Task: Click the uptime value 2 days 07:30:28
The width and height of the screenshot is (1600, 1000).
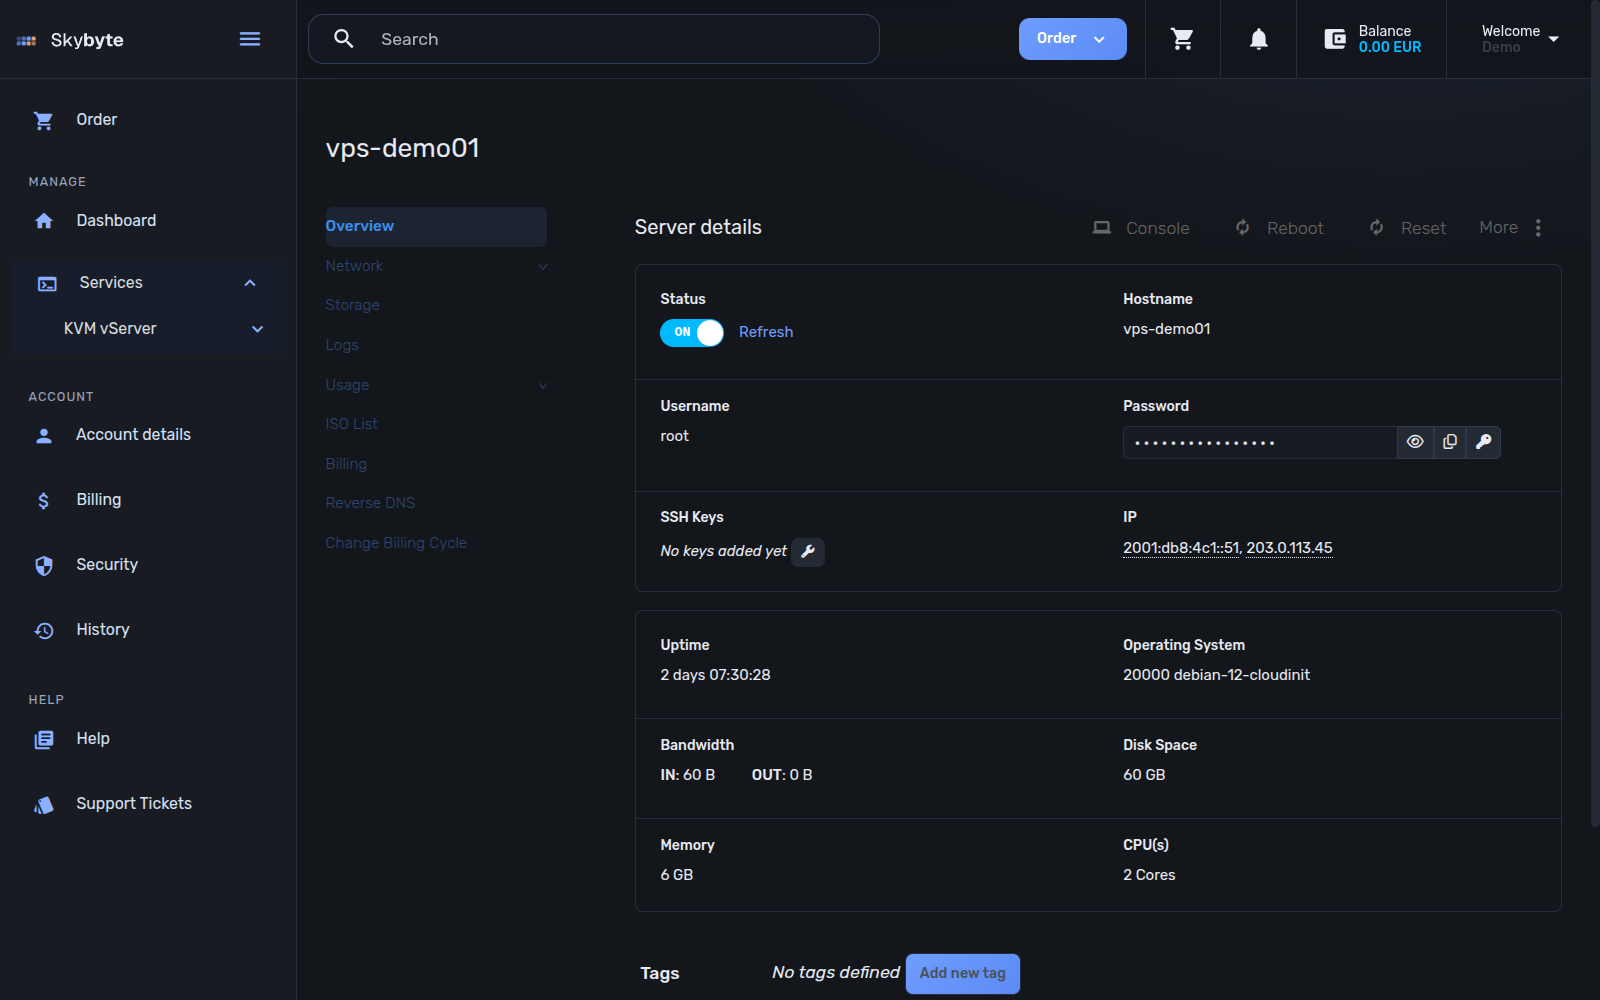Action: 715,675
